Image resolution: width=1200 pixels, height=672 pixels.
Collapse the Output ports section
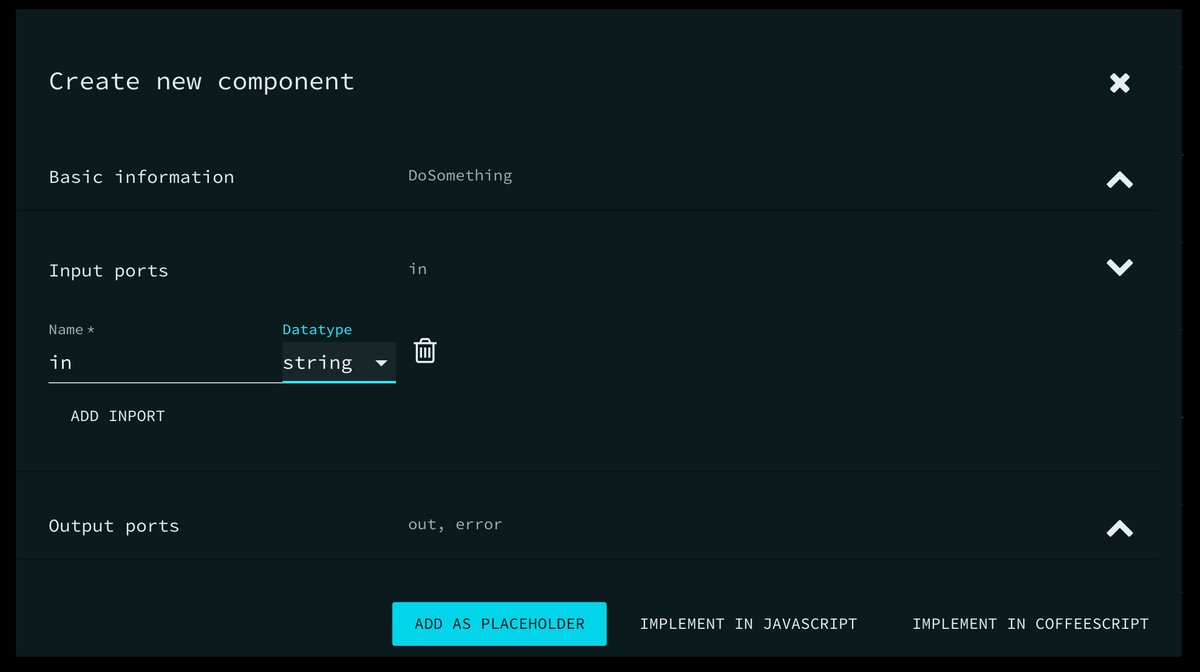click(1119, 528)
